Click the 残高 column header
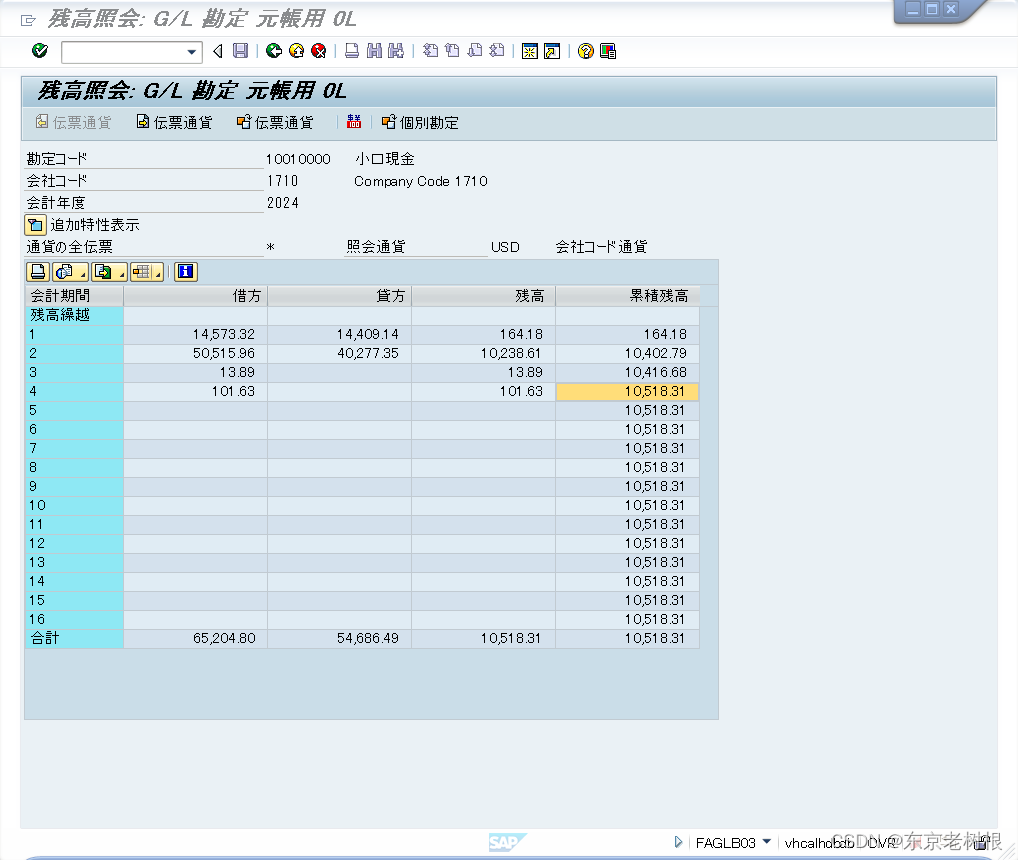Screen dimensions: 1018x860 point(484,296)
